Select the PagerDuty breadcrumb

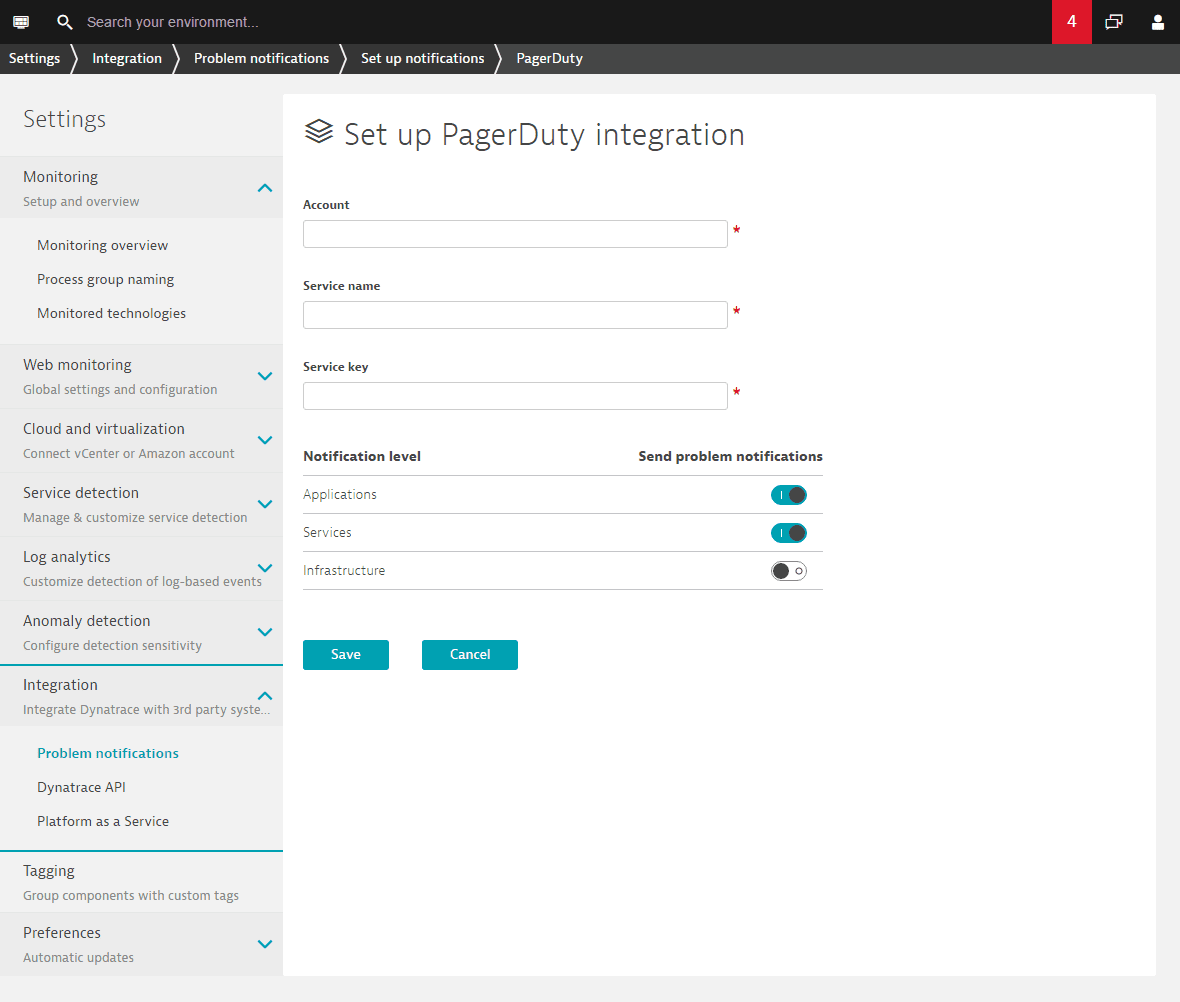coord(549,58)
